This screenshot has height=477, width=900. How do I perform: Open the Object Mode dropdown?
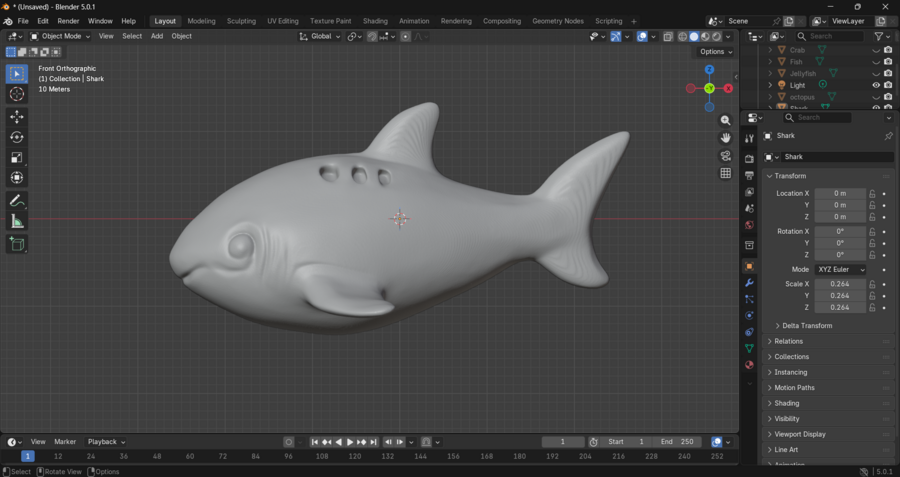click(61, 36)
